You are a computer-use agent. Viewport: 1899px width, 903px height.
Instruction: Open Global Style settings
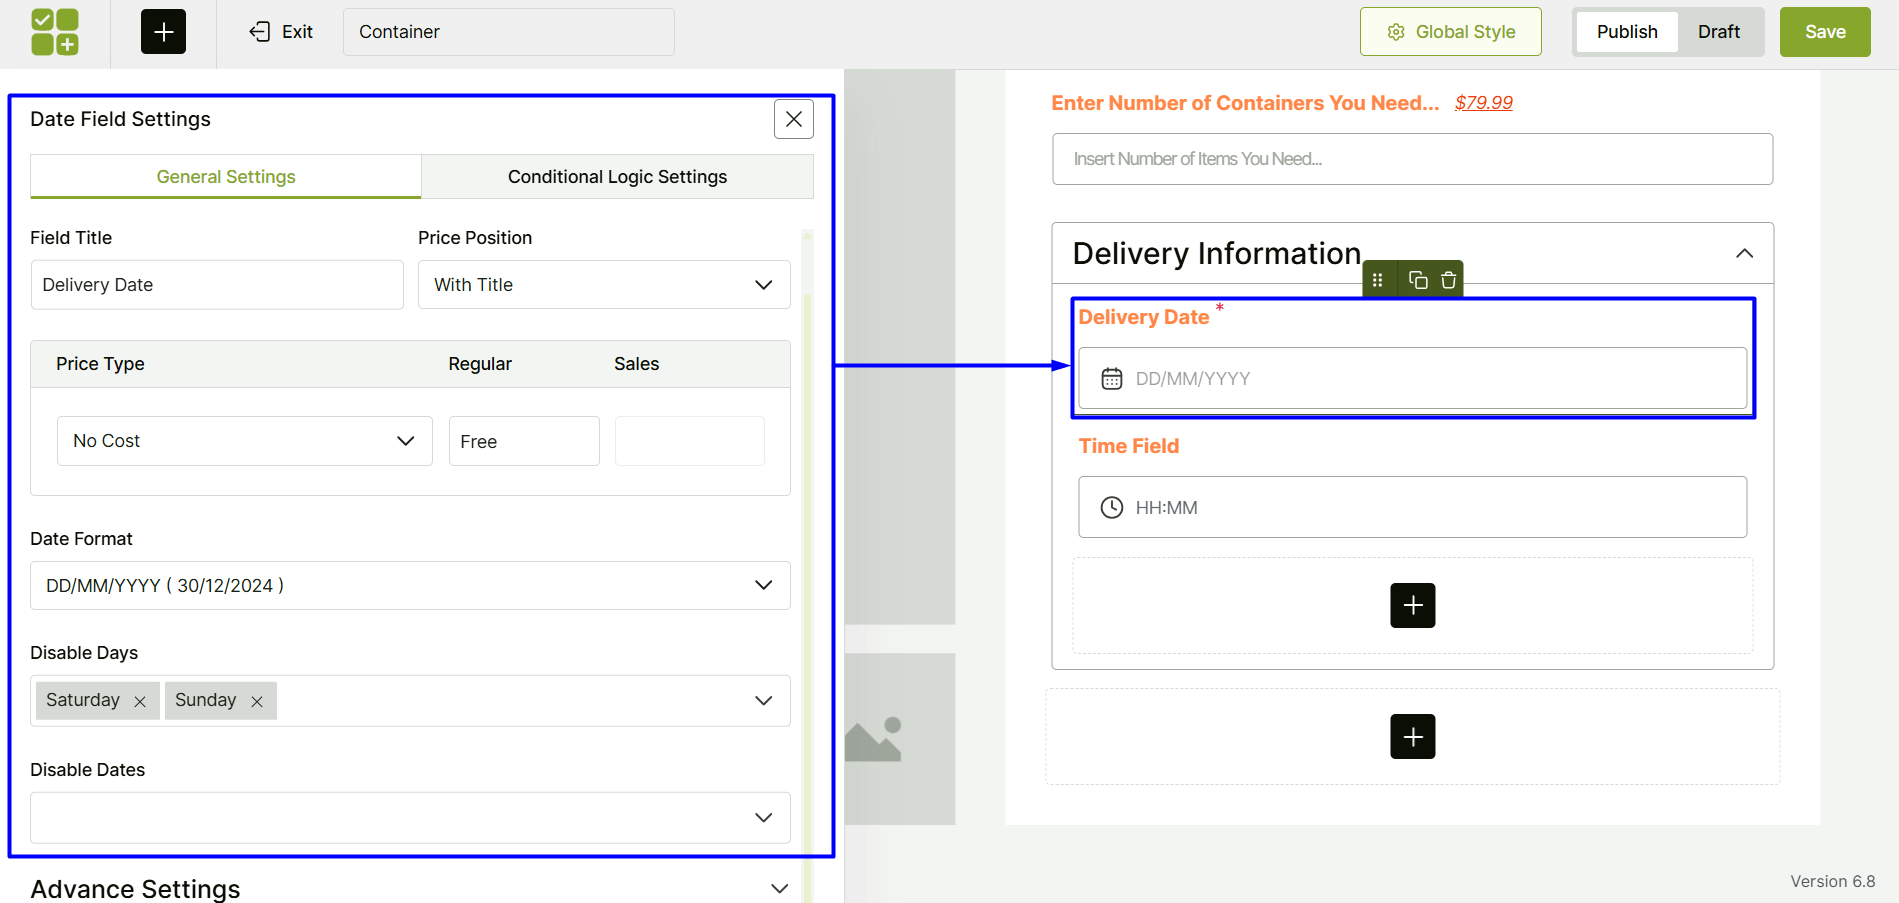coord(1450,32)
